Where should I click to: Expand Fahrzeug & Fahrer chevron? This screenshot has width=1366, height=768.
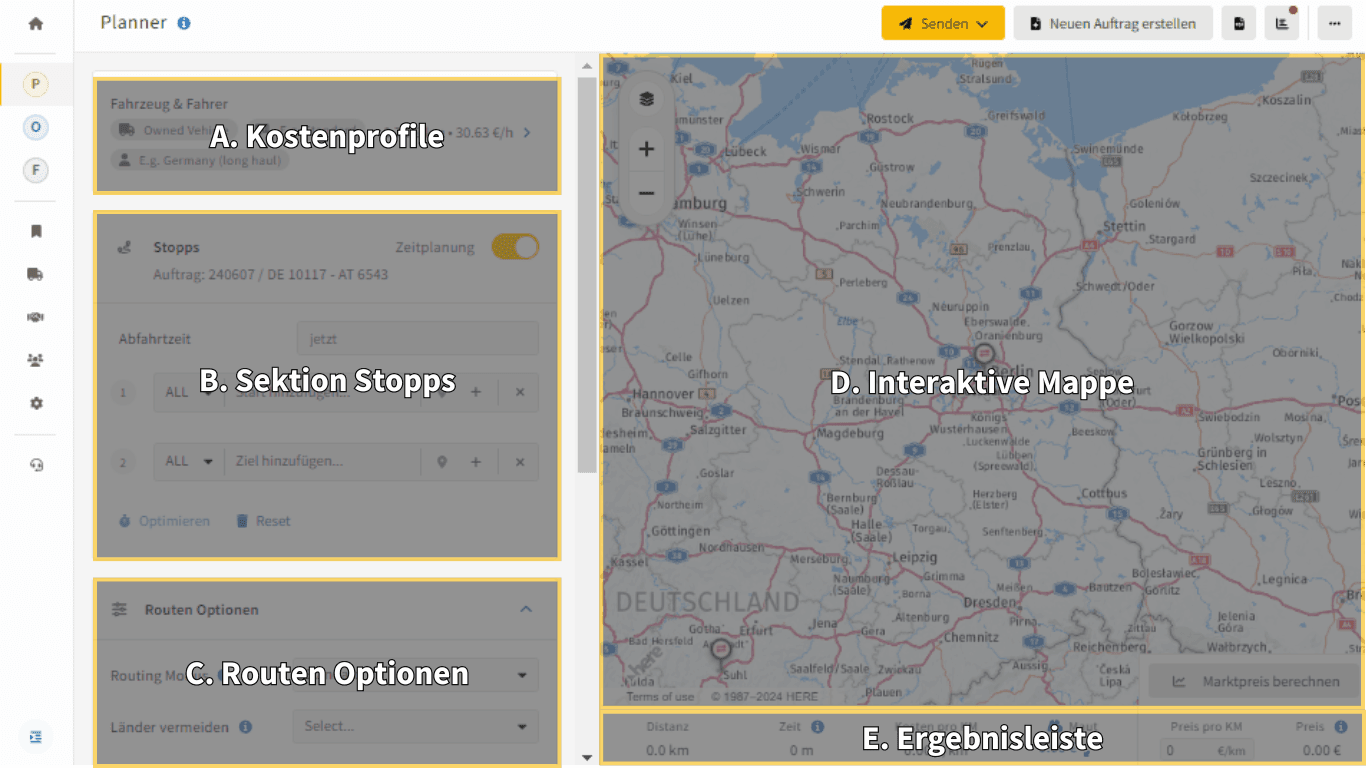[x=527, y=132]
